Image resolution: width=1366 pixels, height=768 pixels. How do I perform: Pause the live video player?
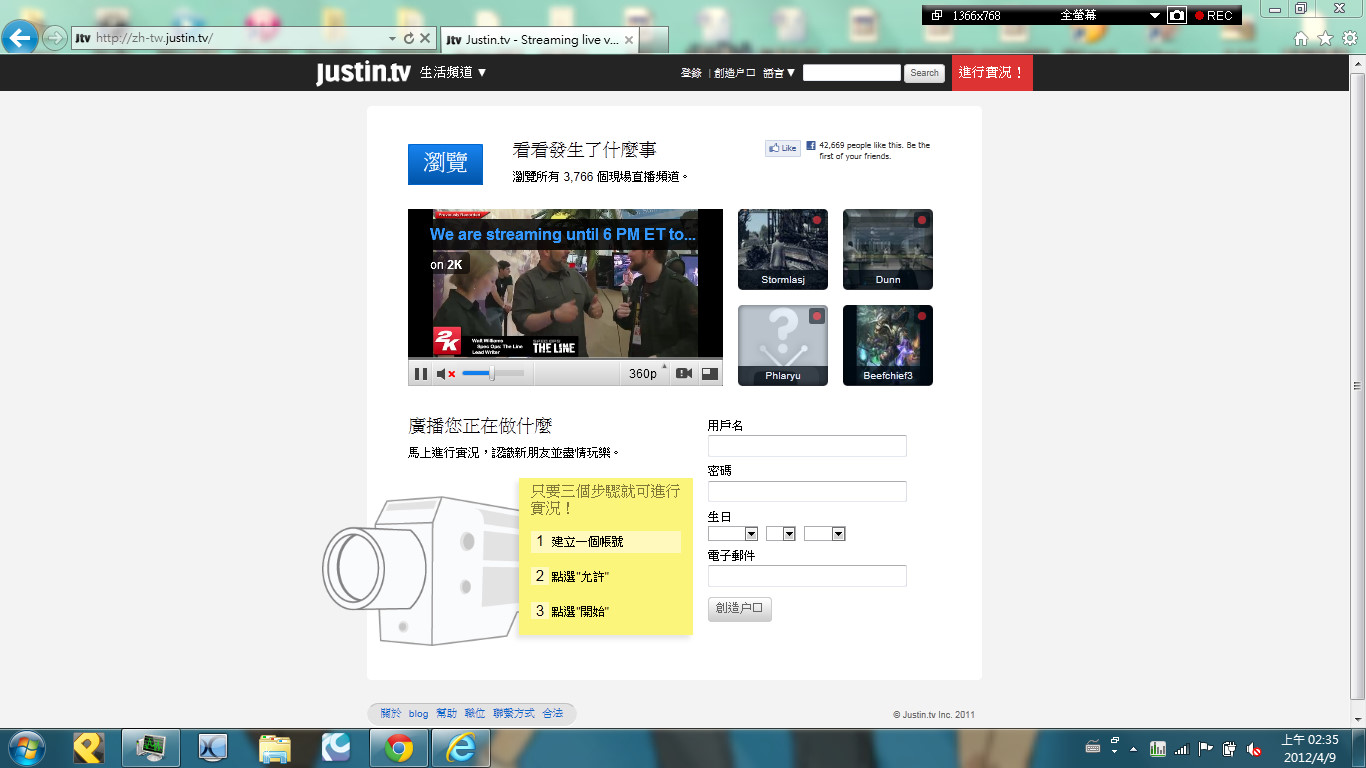pos(421,374)
